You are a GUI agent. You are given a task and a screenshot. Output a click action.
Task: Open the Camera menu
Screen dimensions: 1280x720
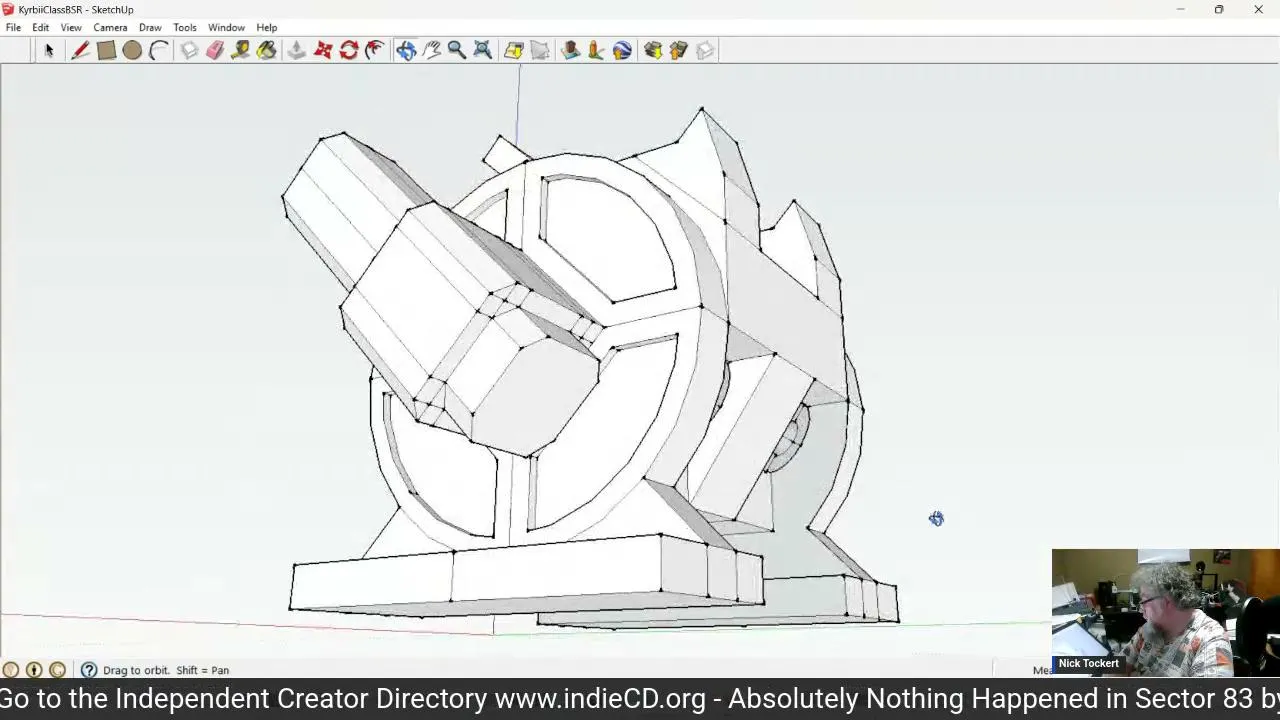(x=110, y=27)
